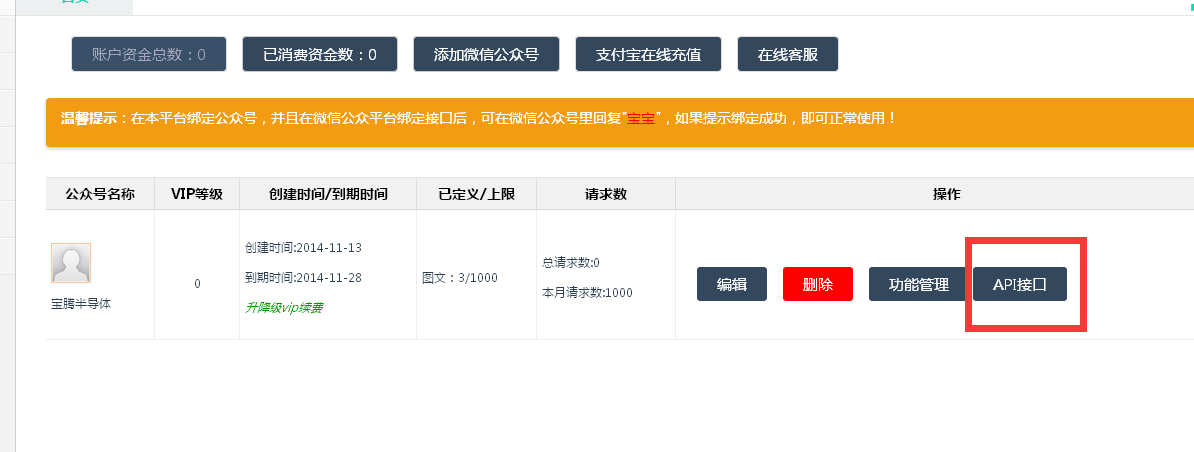Viewport: 1194px width, 452px height.
Task: Contact support via 在线客服 button
Action: coord(787,54)
